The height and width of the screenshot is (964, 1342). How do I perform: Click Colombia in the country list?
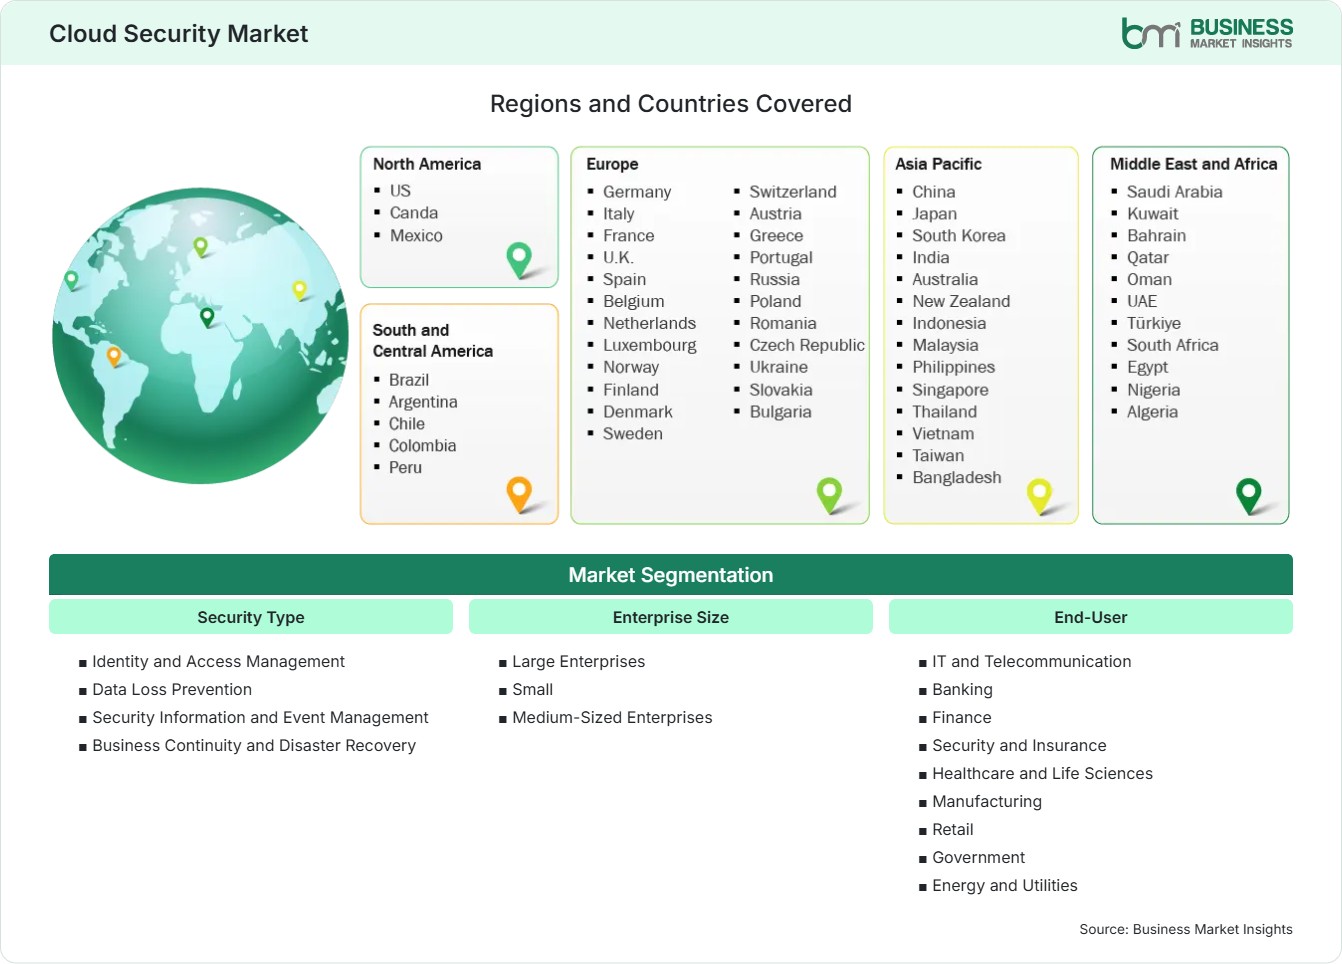click(422, 446)
